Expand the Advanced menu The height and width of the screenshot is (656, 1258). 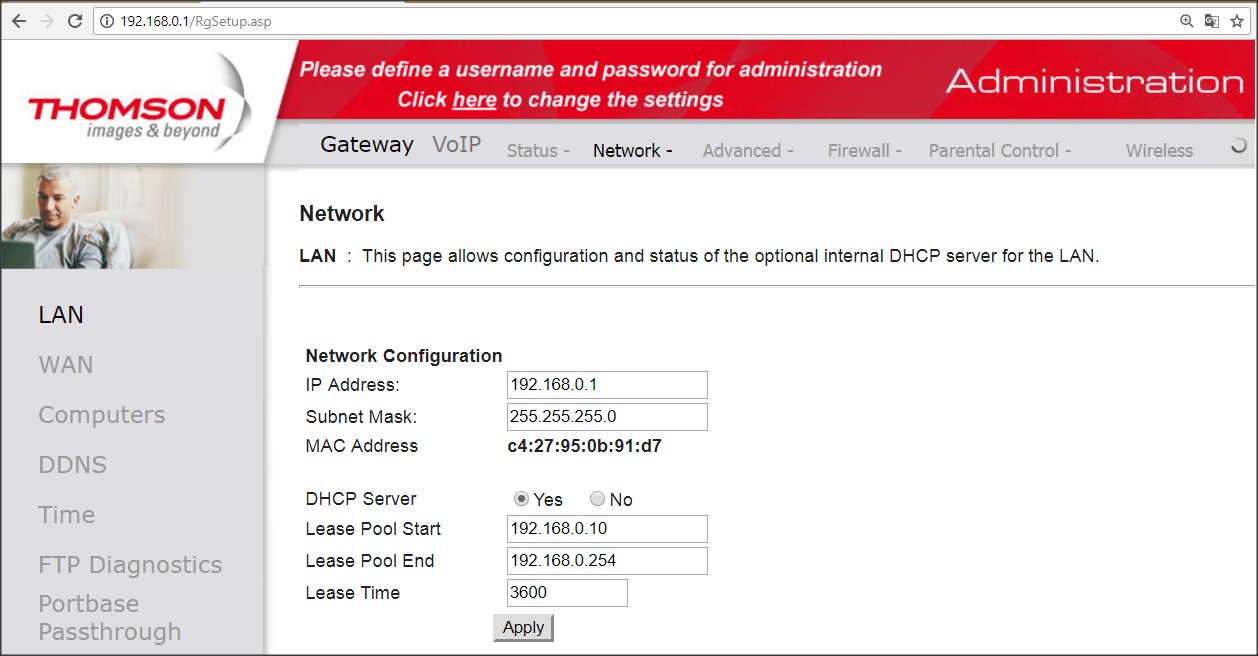coord(747,151)
